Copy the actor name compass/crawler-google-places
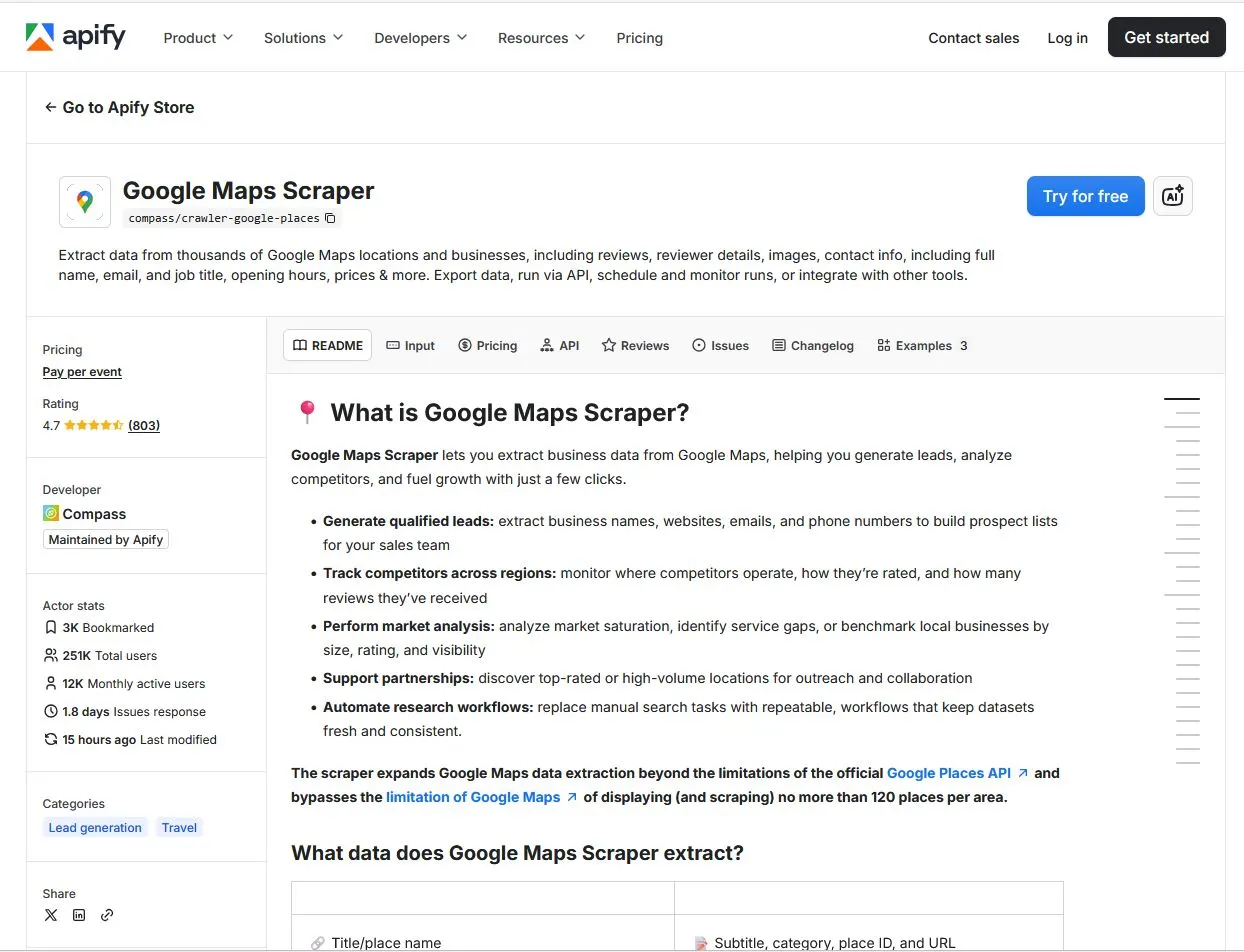Image resolution: width=1244 pixels, height=952 pixels. click(x=331, y=218)
